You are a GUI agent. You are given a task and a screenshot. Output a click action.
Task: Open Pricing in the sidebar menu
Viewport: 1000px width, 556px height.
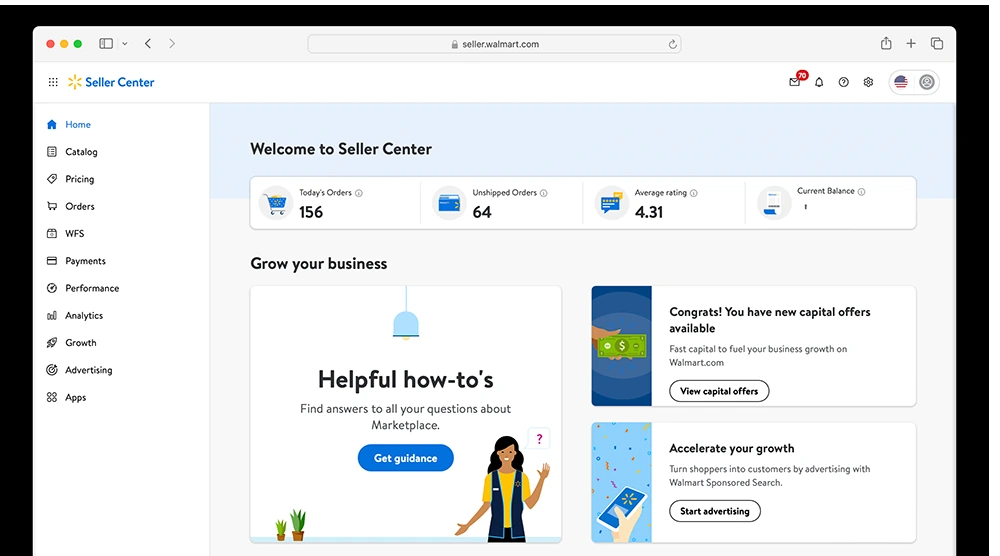click(x=80, y=179)
